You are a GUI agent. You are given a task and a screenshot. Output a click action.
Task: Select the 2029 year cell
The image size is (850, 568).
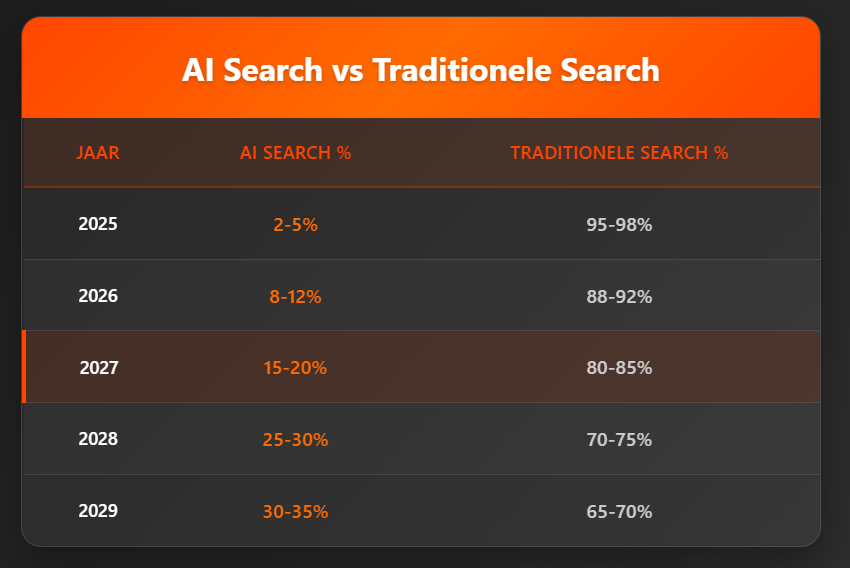(98, 511)
